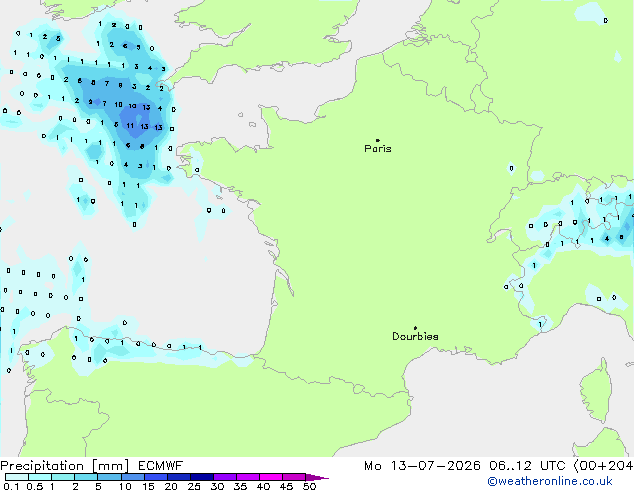Click the "06..12 UTC" time text
The height and width of the screenshot is (490, 634).
[527, 466]
